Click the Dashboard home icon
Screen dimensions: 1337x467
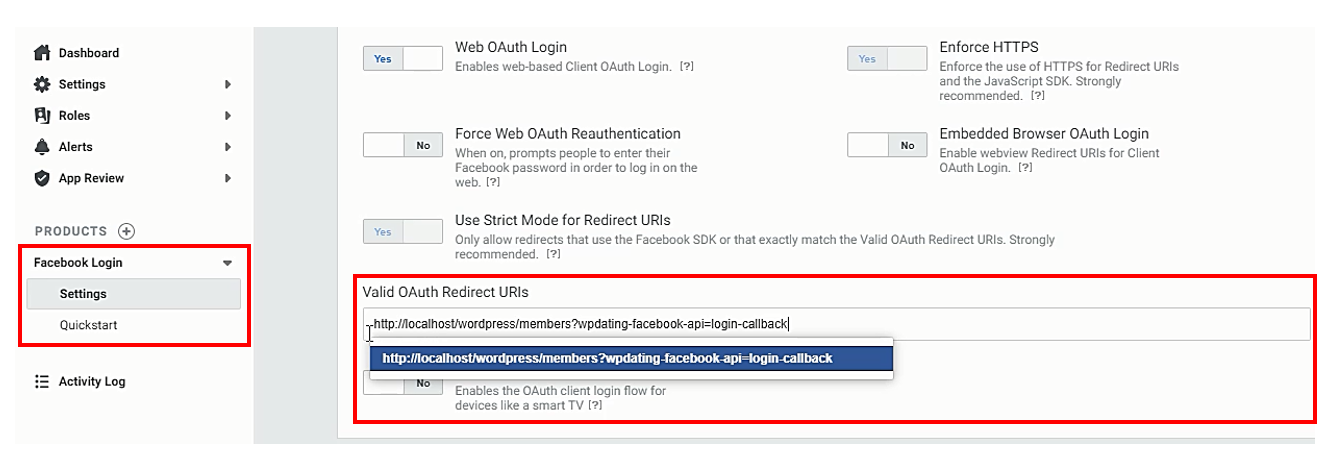click(42, 53)
